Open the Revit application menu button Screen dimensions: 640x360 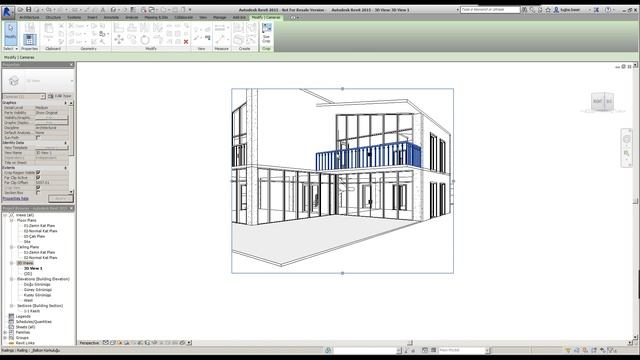coord(7,12)
